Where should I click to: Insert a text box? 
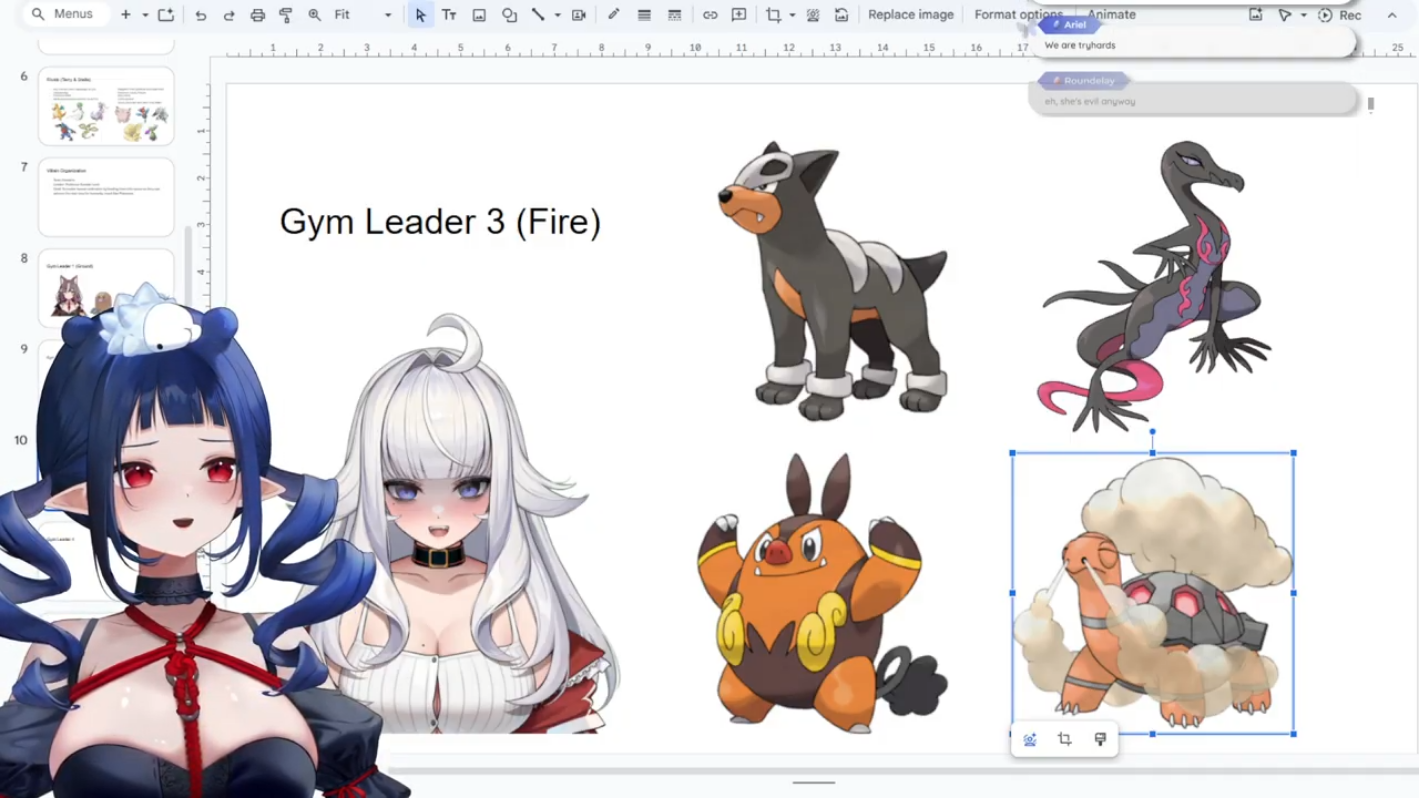pos(450,15)
